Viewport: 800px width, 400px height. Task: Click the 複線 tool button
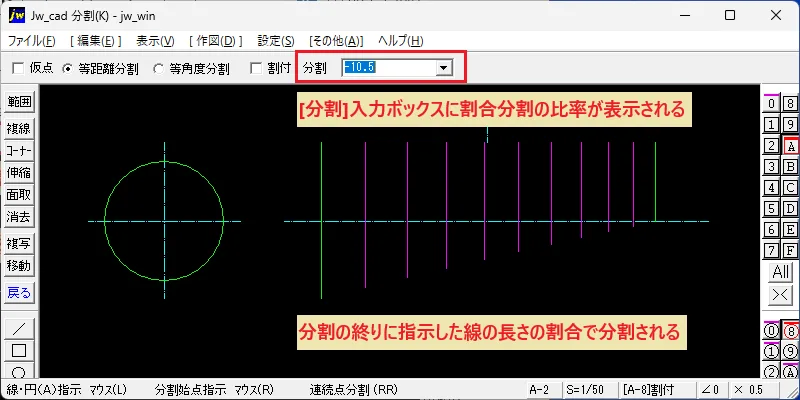coord(19,129)
